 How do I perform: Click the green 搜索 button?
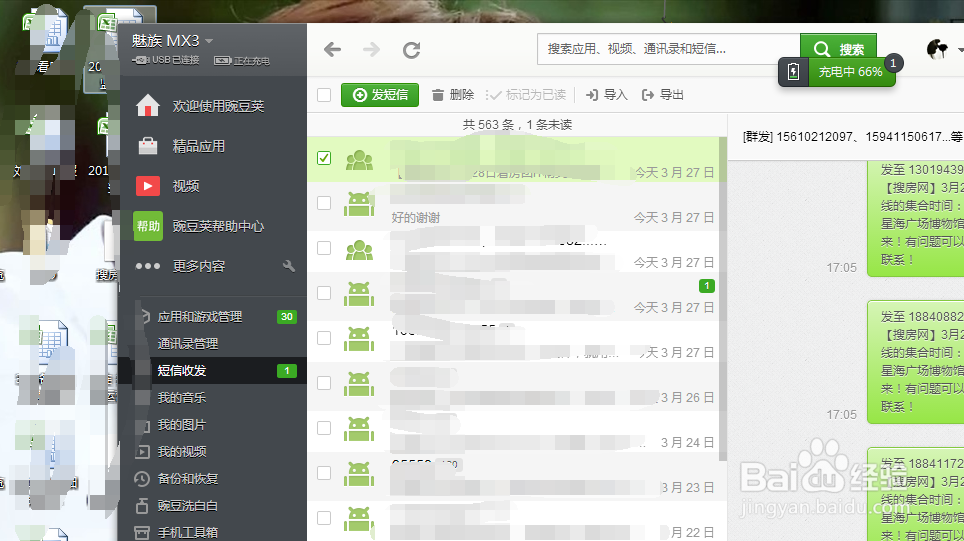pyautogui.click(x=838, y=49)
